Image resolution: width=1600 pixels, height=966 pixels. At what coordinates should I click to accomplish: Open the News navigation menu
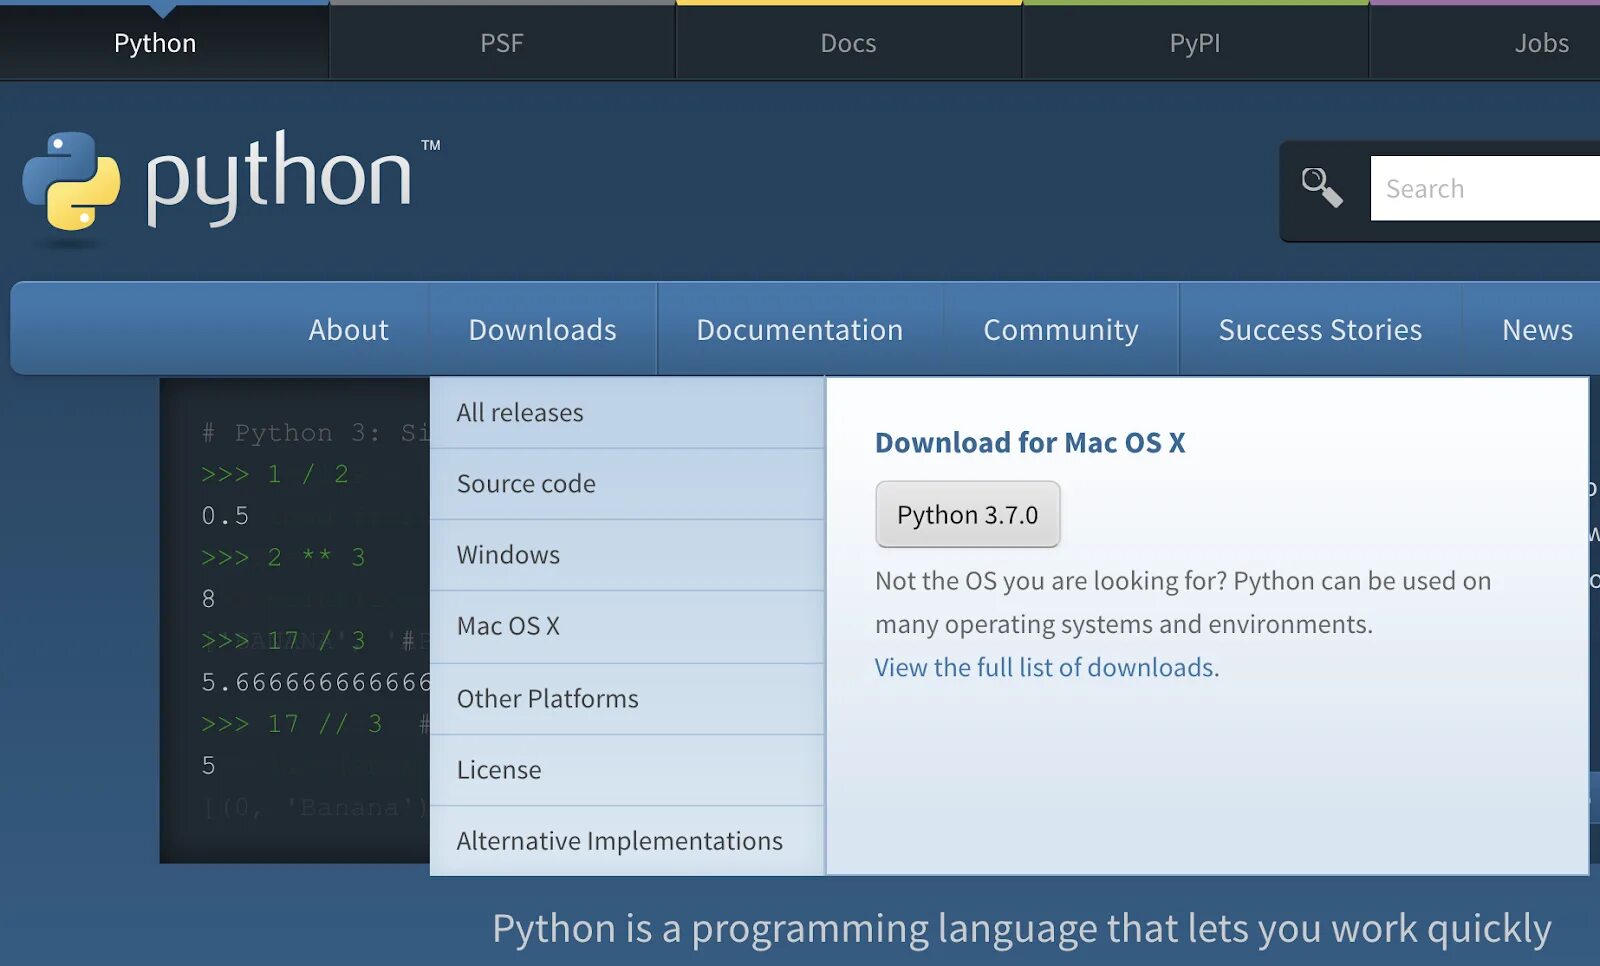point(1537,329)
